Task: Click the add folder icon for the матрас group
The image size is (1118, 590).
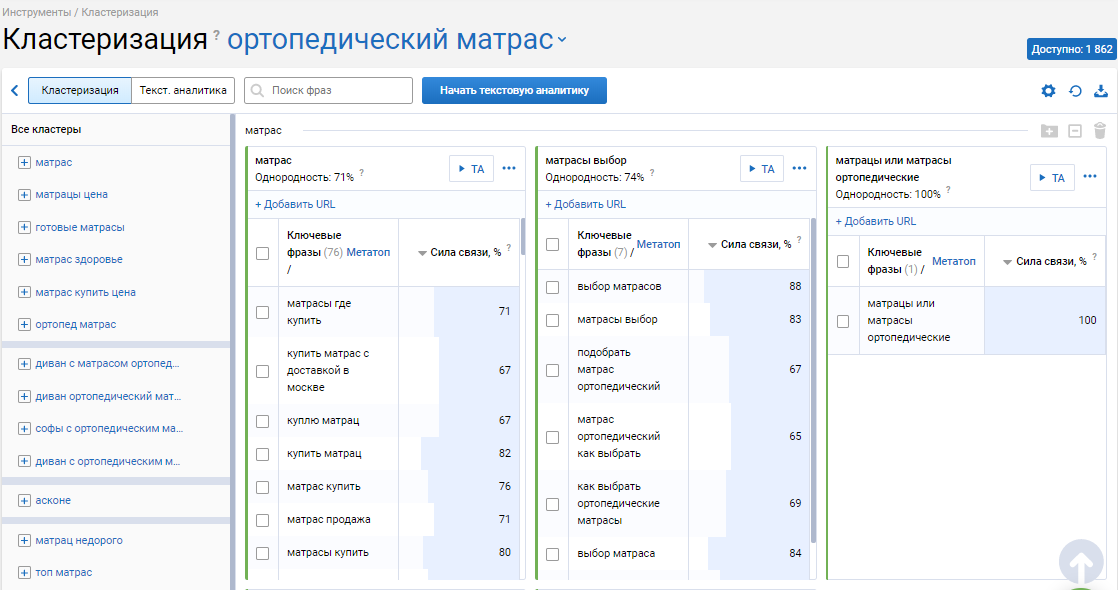Action: pyautogui.click(x=1049, y=131)
